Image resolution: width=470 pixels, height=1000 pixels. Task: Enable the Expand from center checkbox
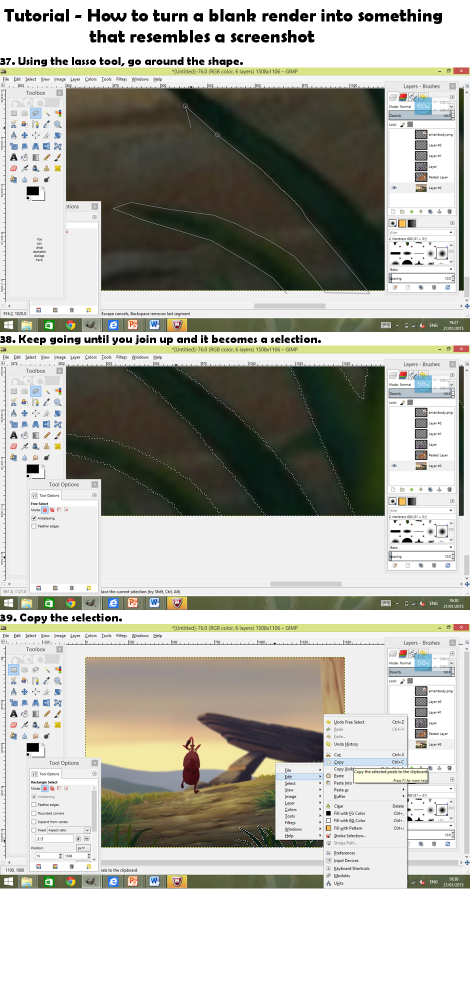34,821
